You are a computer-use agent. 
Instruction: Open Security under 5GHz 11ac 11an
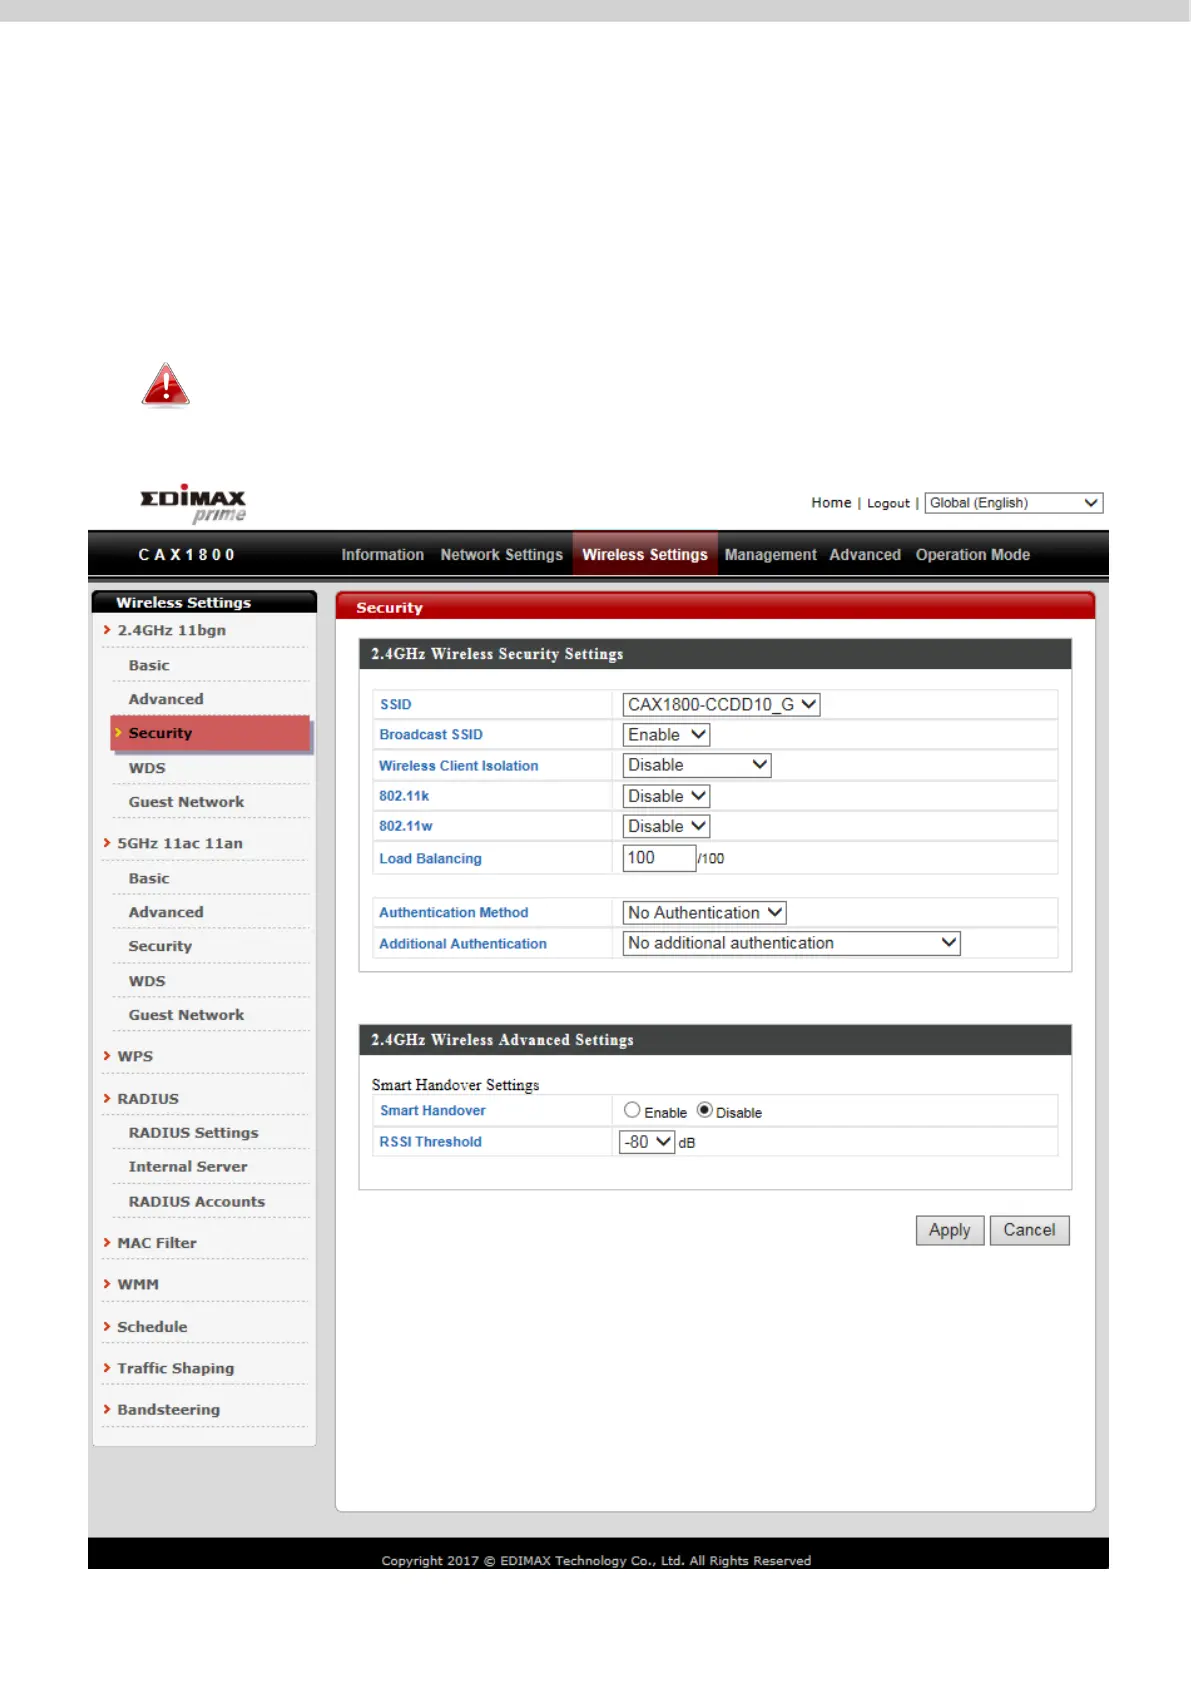coord(160,946)
